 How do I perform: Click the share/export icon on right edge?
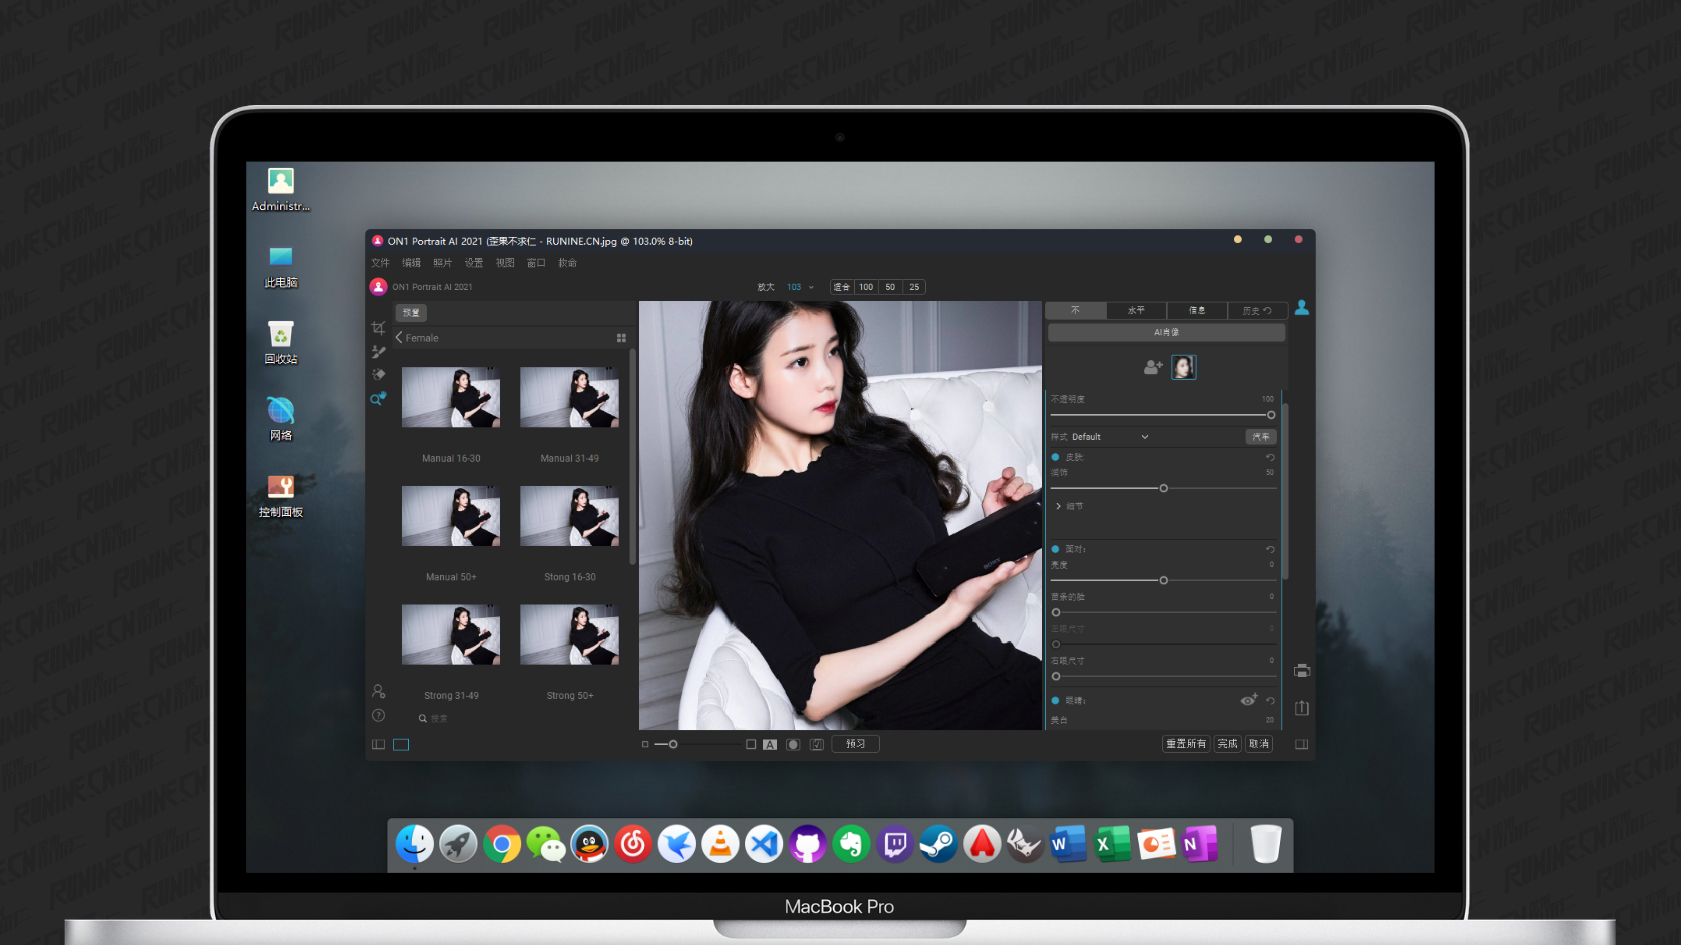pyautogui.click(x=1301, y=708)
